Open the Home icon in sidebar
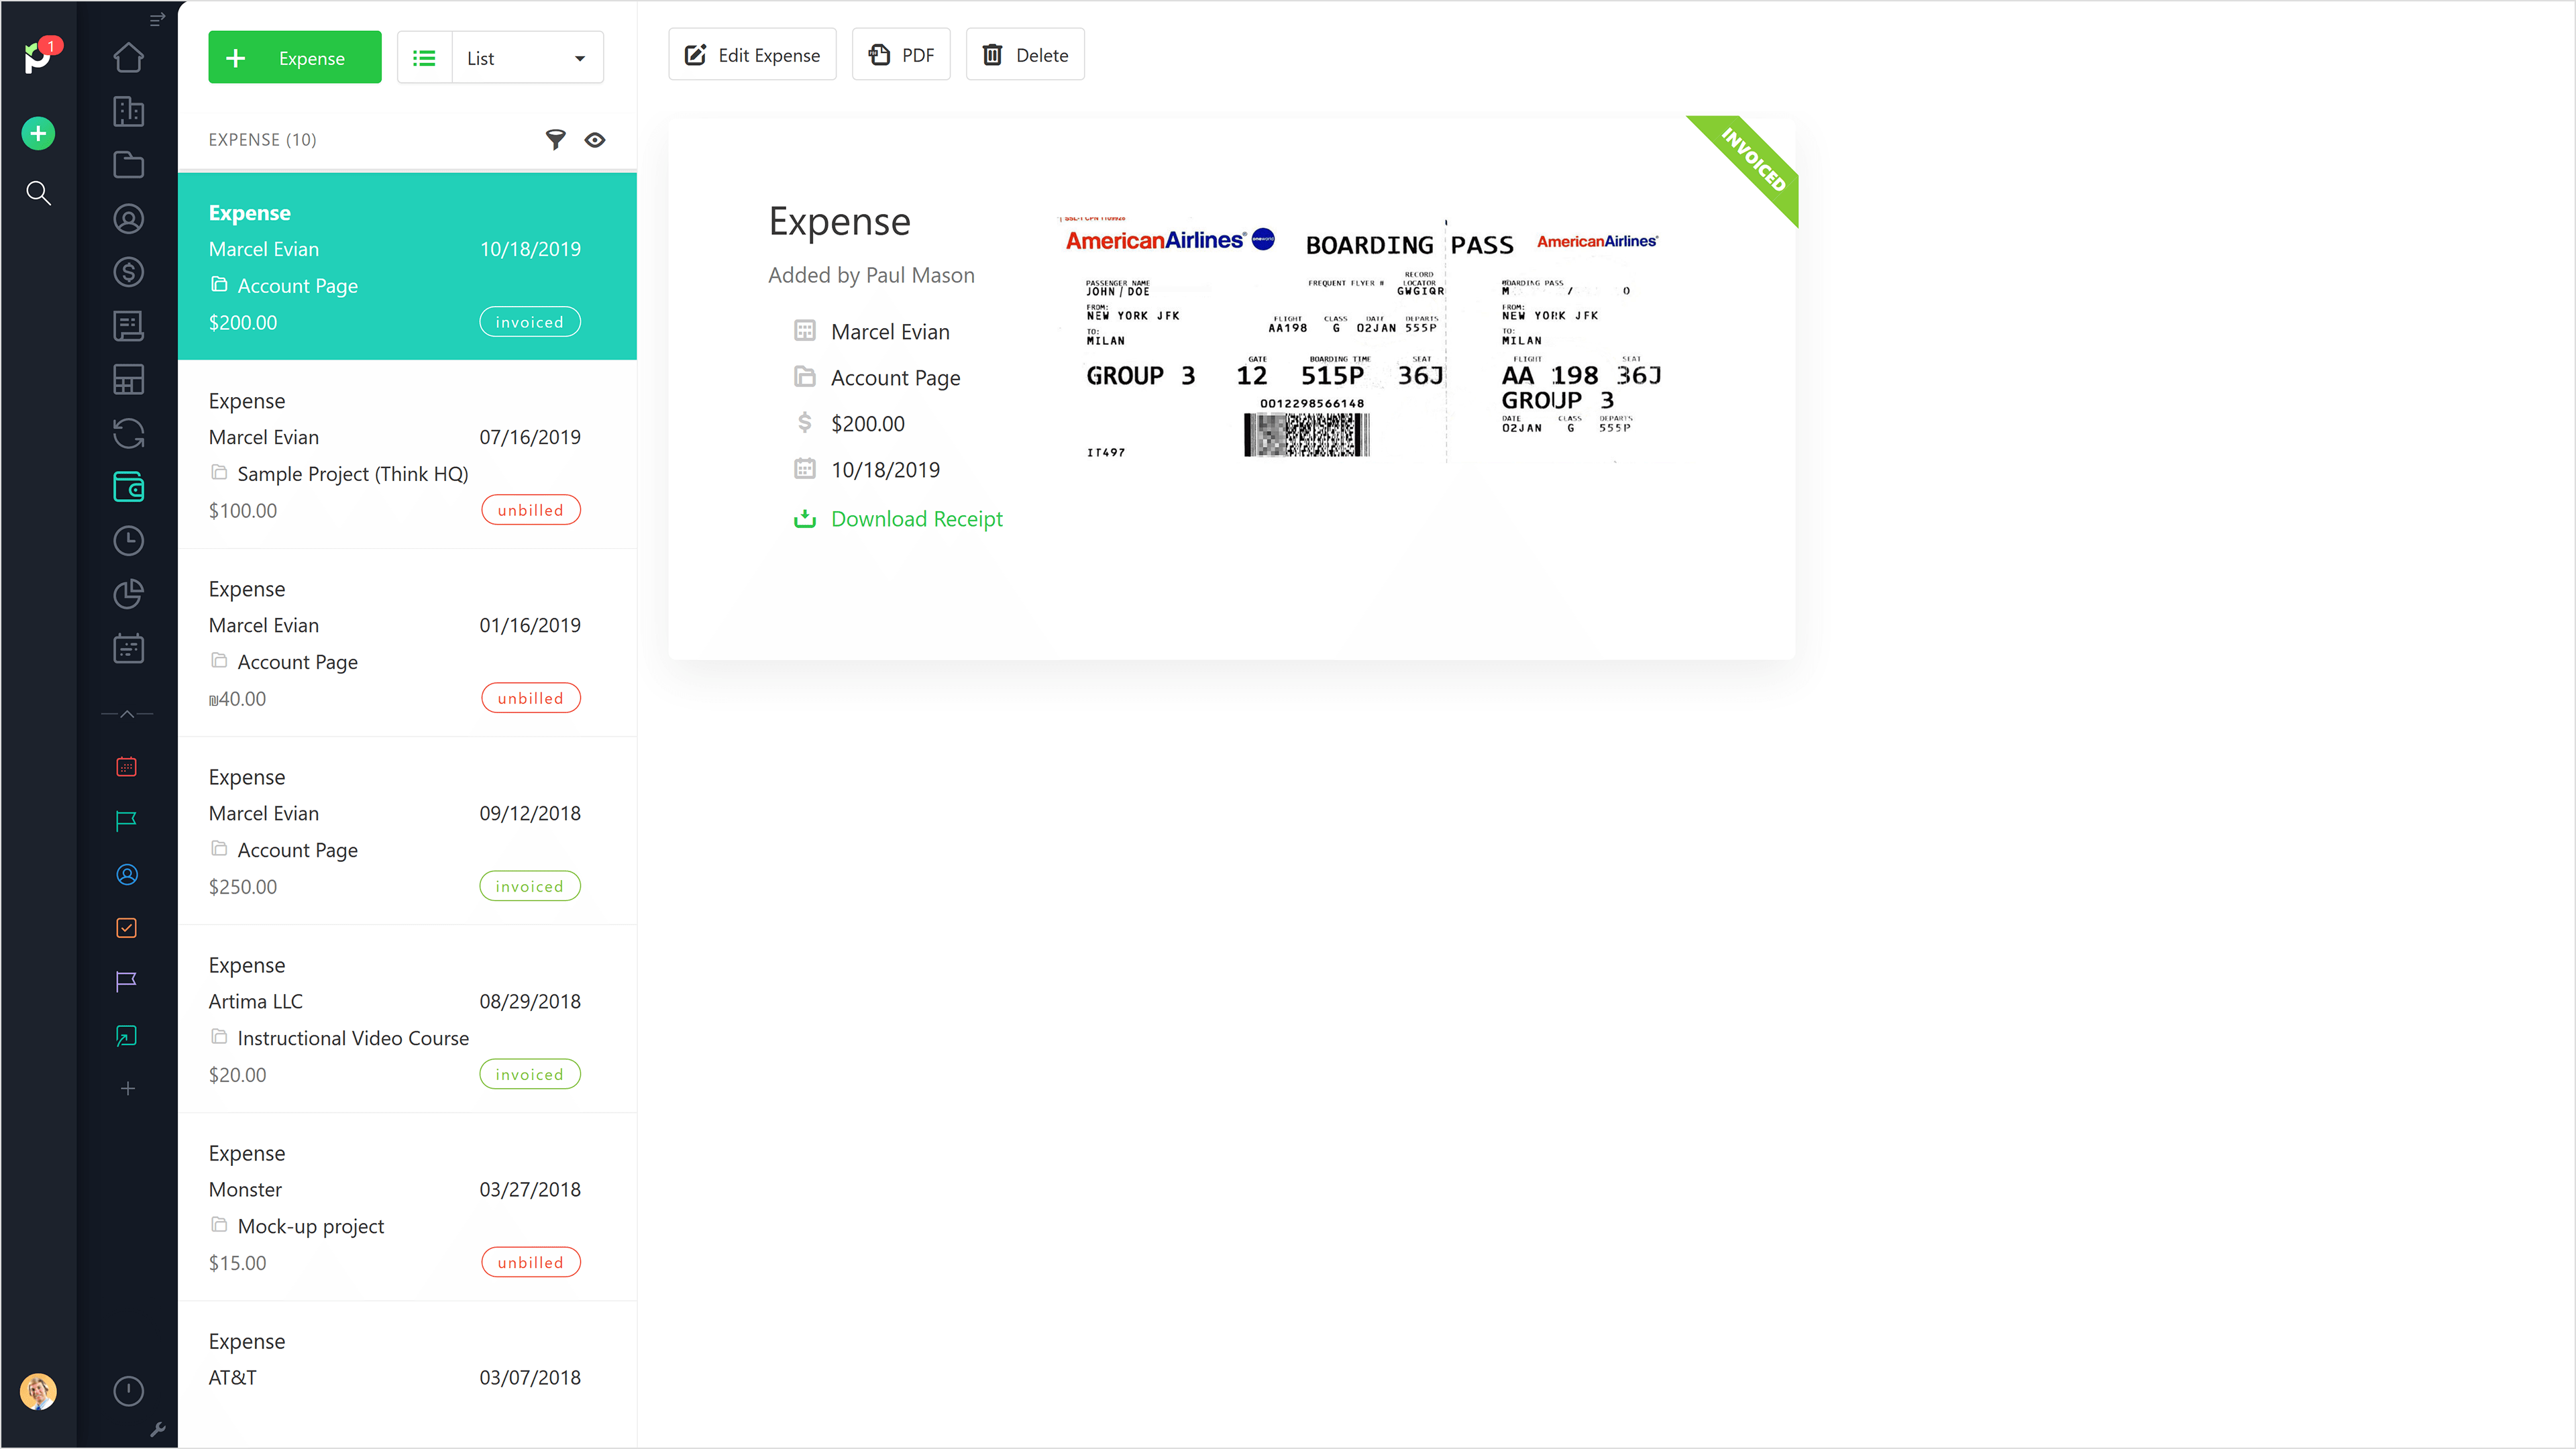This screenshot has height=1449, width=2576. point(128,58)
